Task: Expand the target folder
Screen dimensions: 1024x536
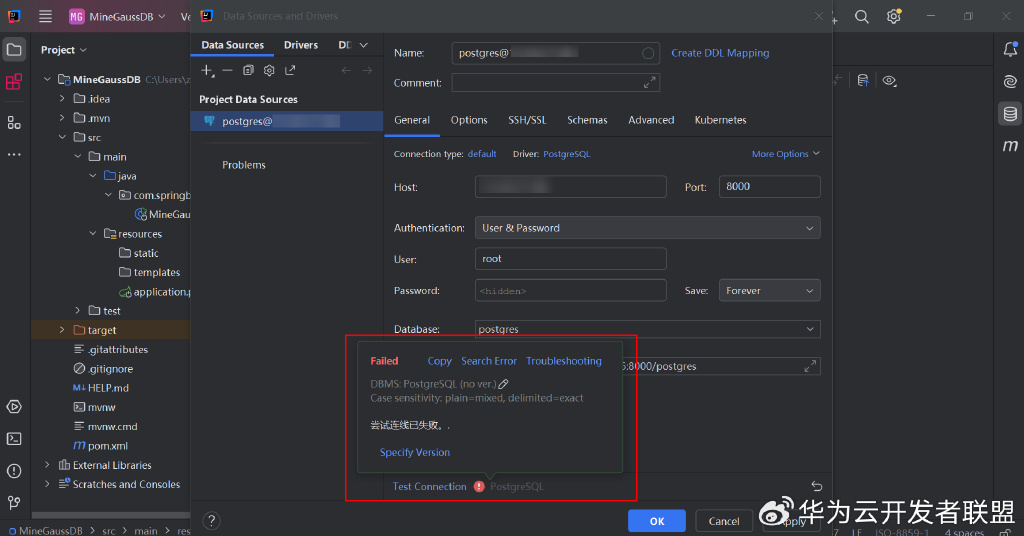Action: tap(62, 330)
